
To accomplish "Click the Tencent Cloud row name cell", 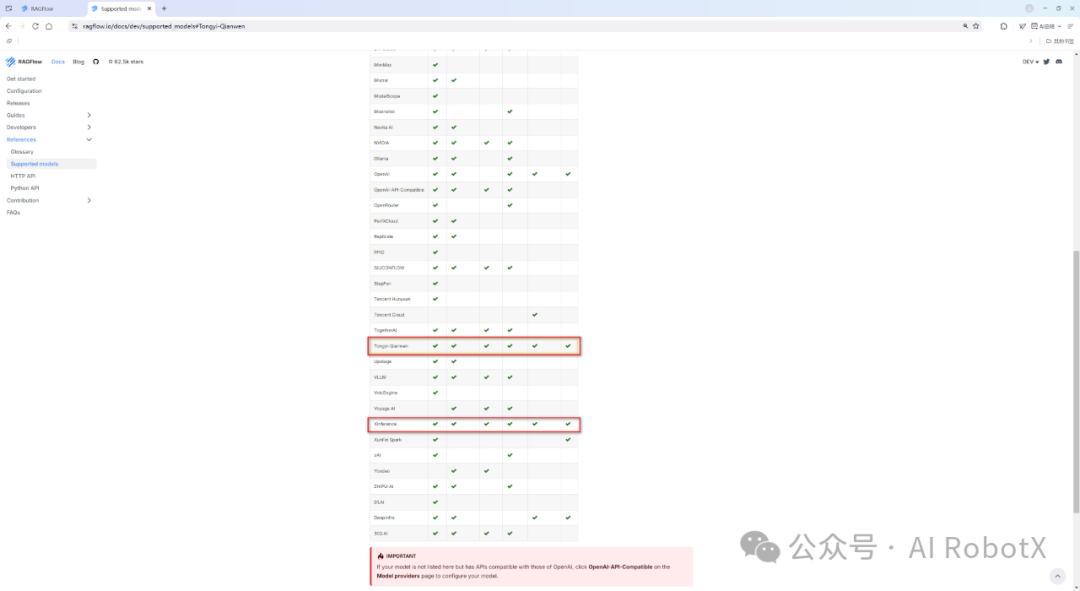I will coord(399,315).
